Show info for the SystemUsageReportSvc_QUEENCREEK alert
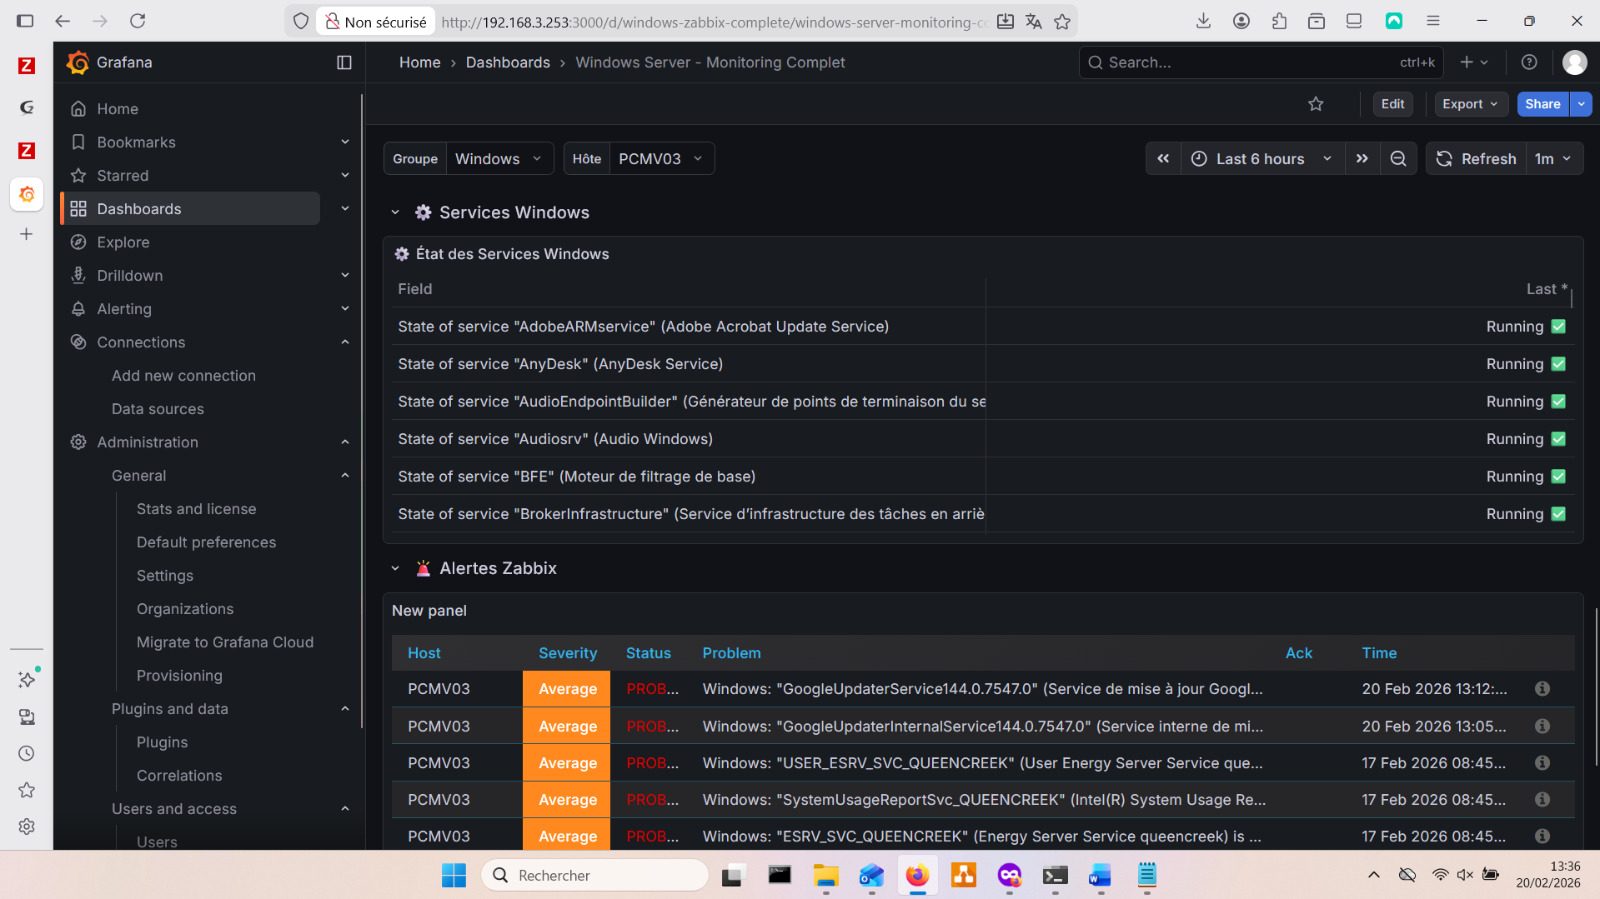Image resolution: width=1600 pixels, height=899 pixels. 1542,800
